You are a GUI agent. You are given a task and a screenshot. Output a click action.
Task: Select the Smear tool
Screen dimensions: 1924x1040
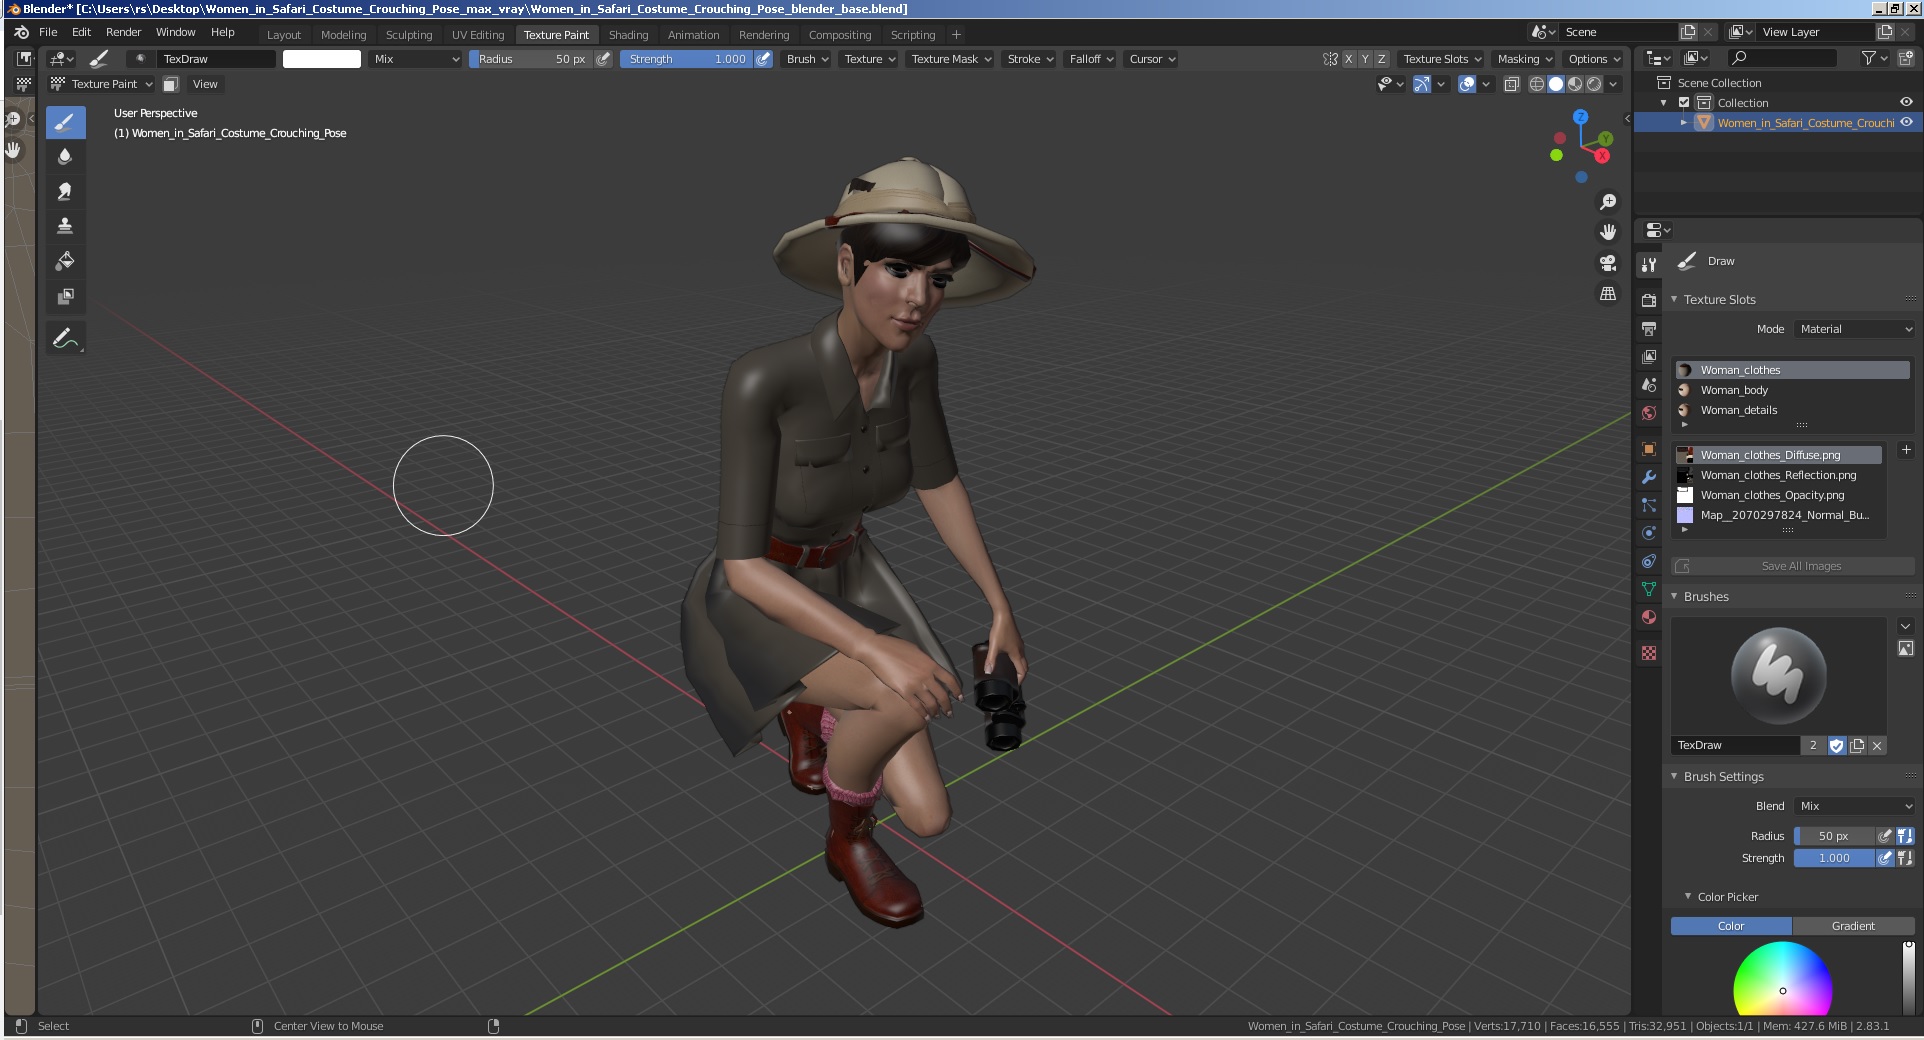click(65, 191)
